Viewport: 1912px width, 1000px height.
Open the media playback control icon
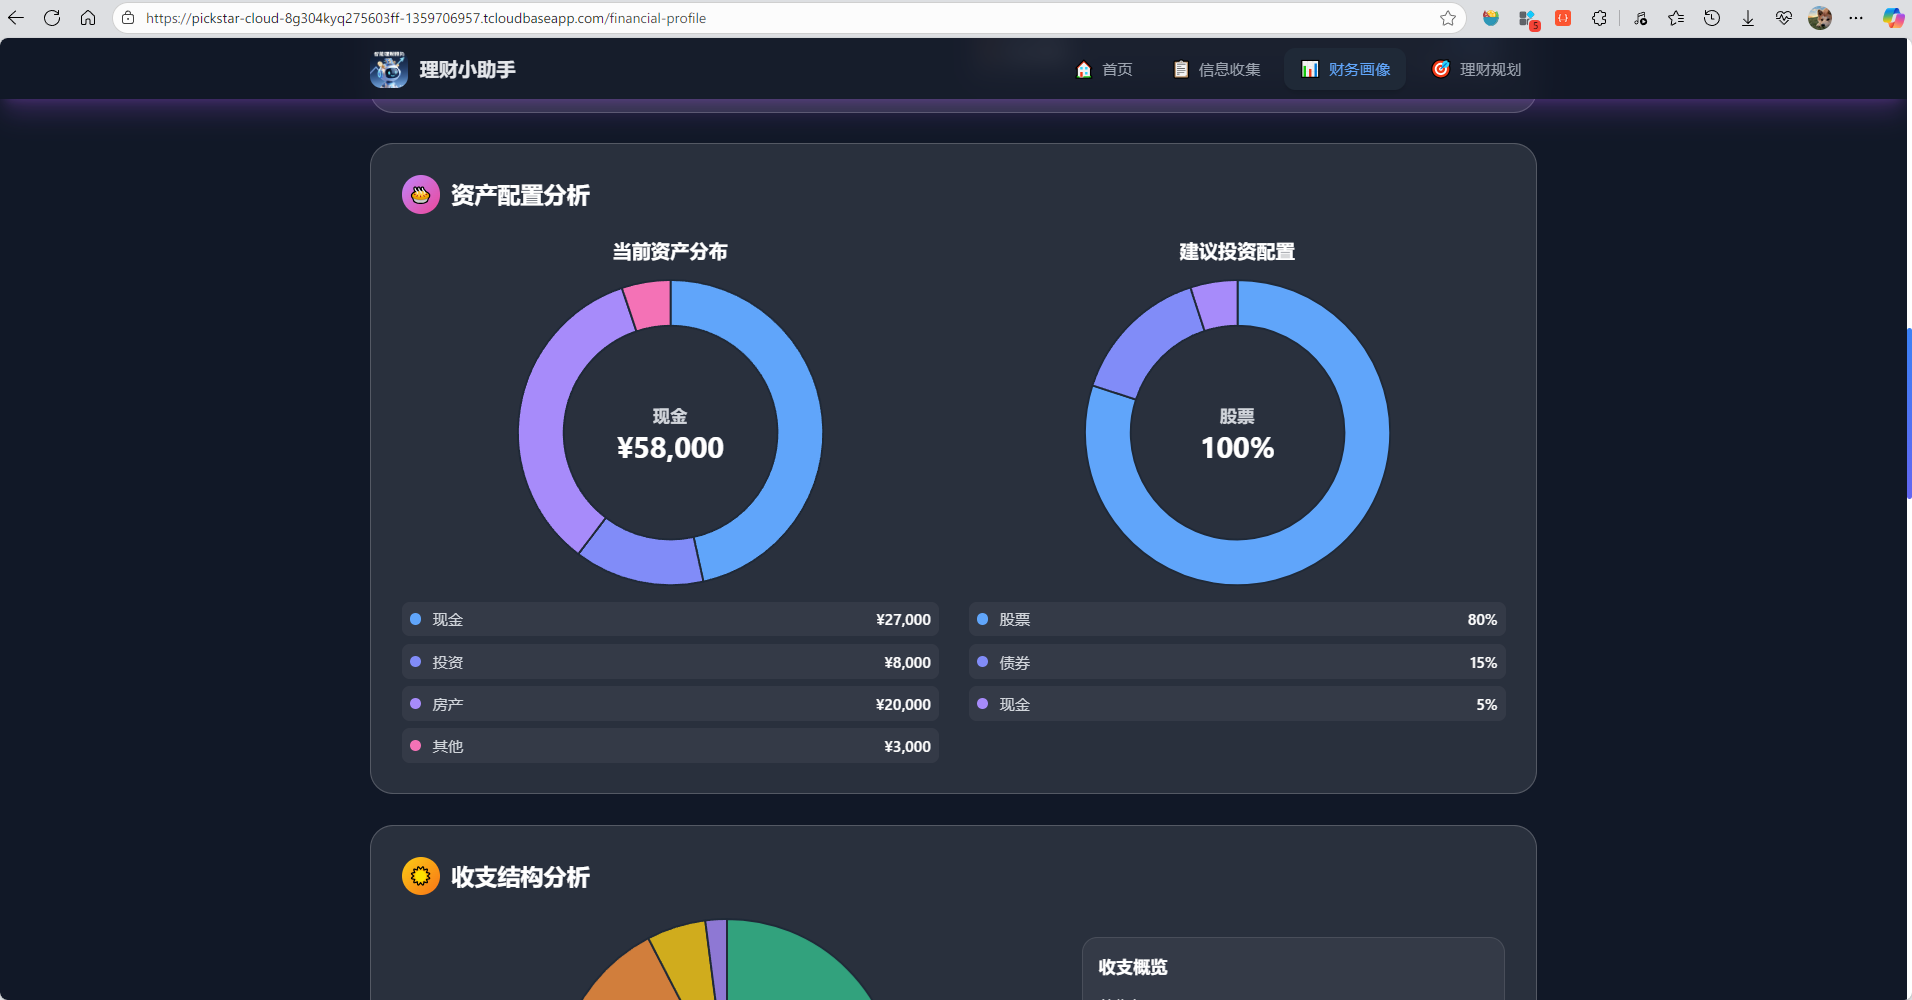[1640, 18]
